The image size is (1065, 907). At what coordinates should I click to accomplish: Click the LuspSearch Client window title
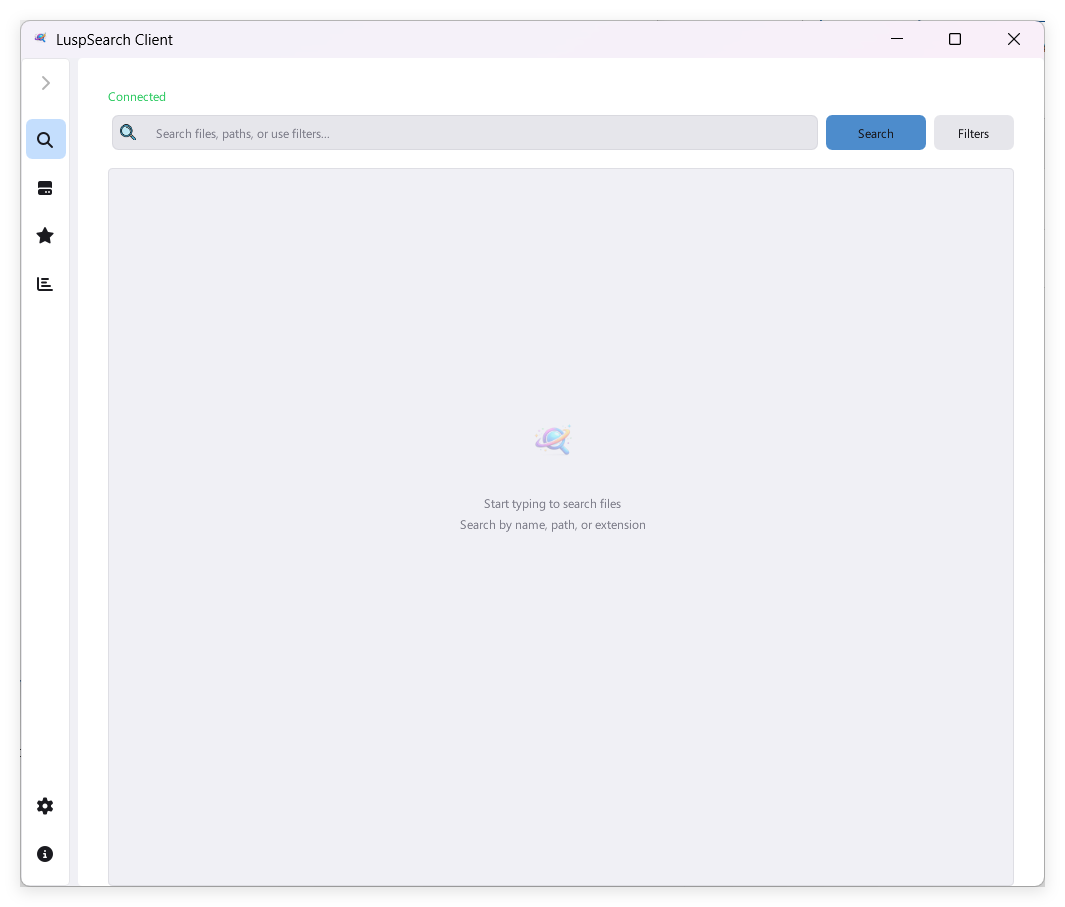click(x=114, y=40)
